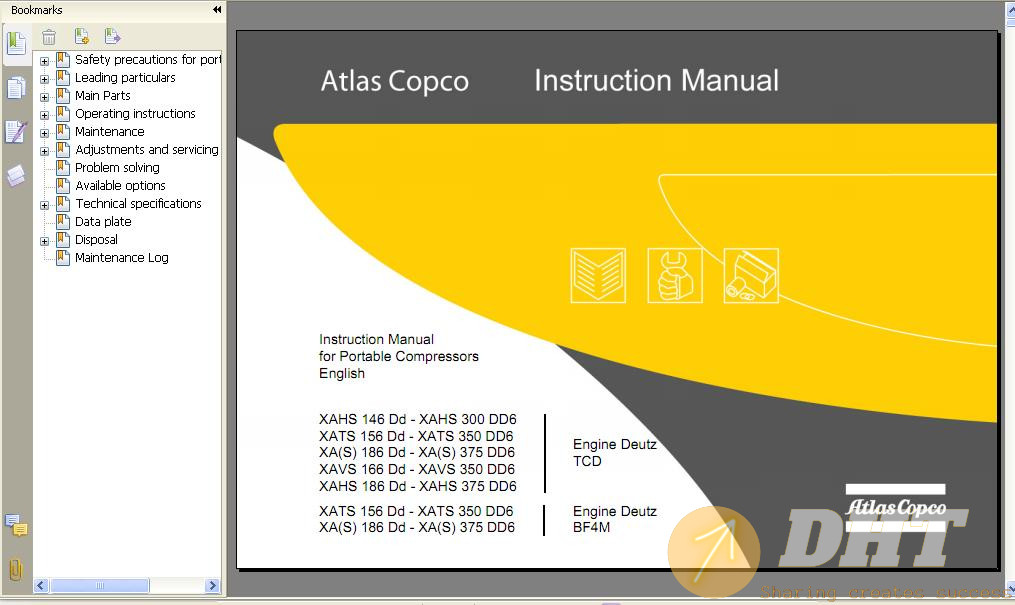Expand Safety precautions bookmark
This screenshot has height=605, width=1015.
tap(44, 61)
